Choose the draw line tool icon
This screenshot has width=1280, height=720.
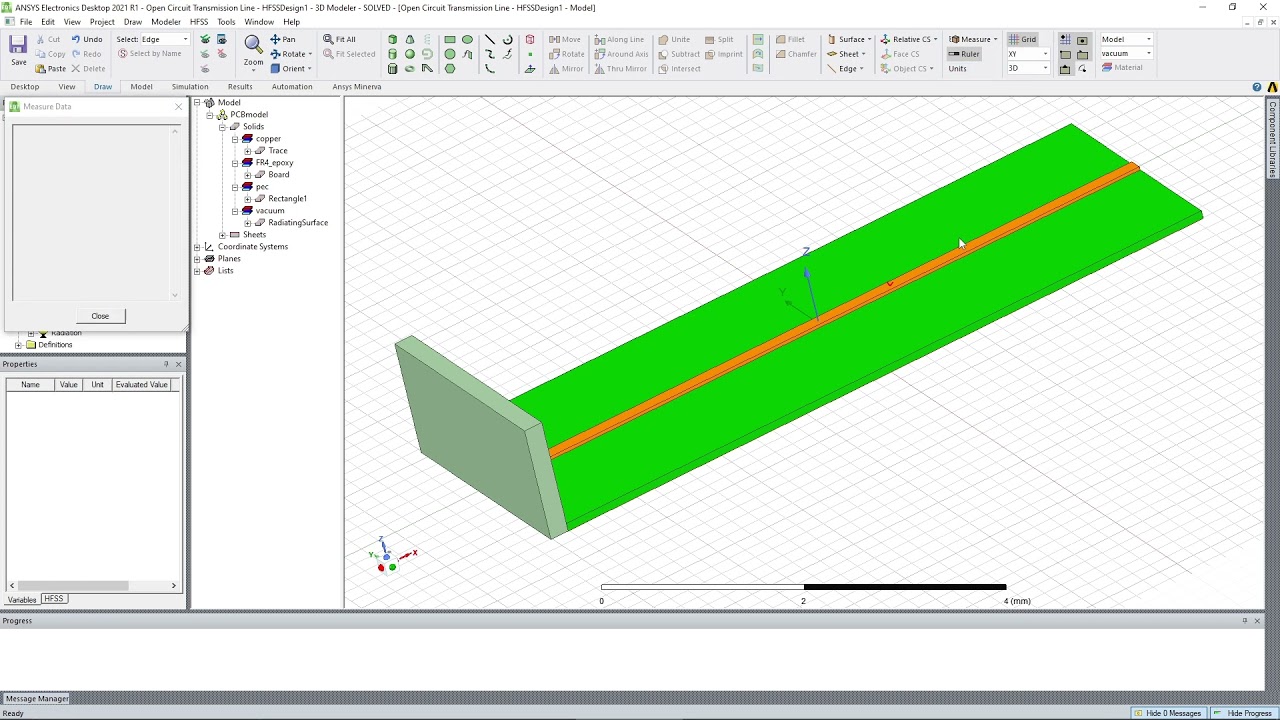(489, 39)
